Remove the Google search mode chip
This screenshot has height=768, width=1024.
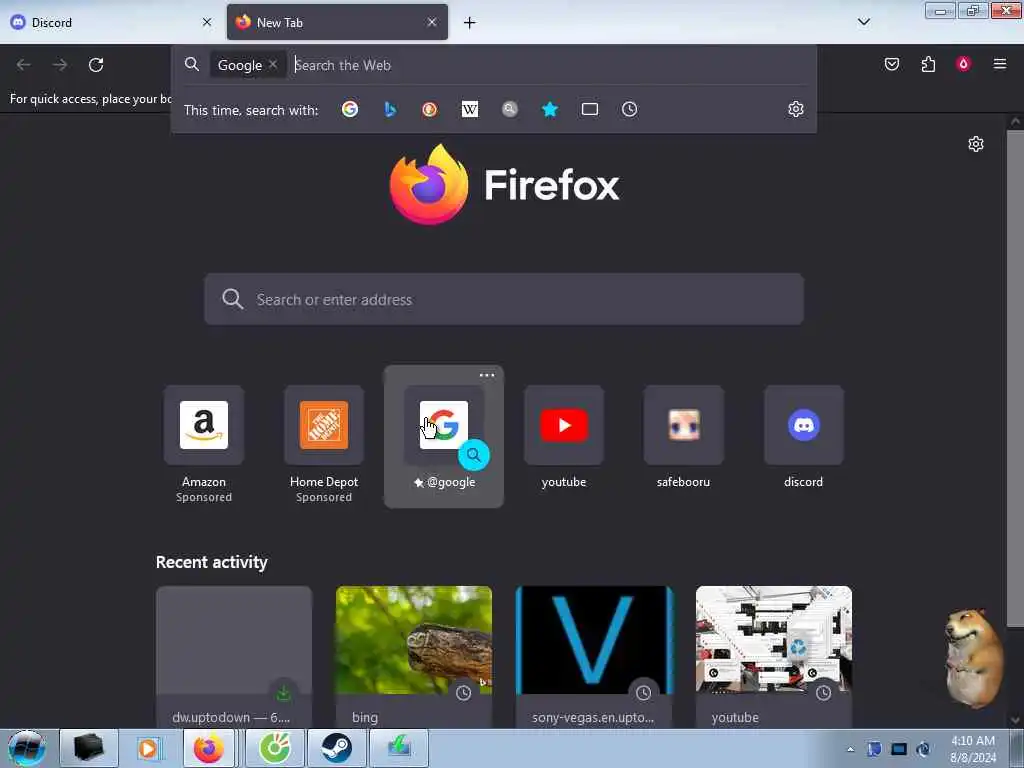point(273,64)
